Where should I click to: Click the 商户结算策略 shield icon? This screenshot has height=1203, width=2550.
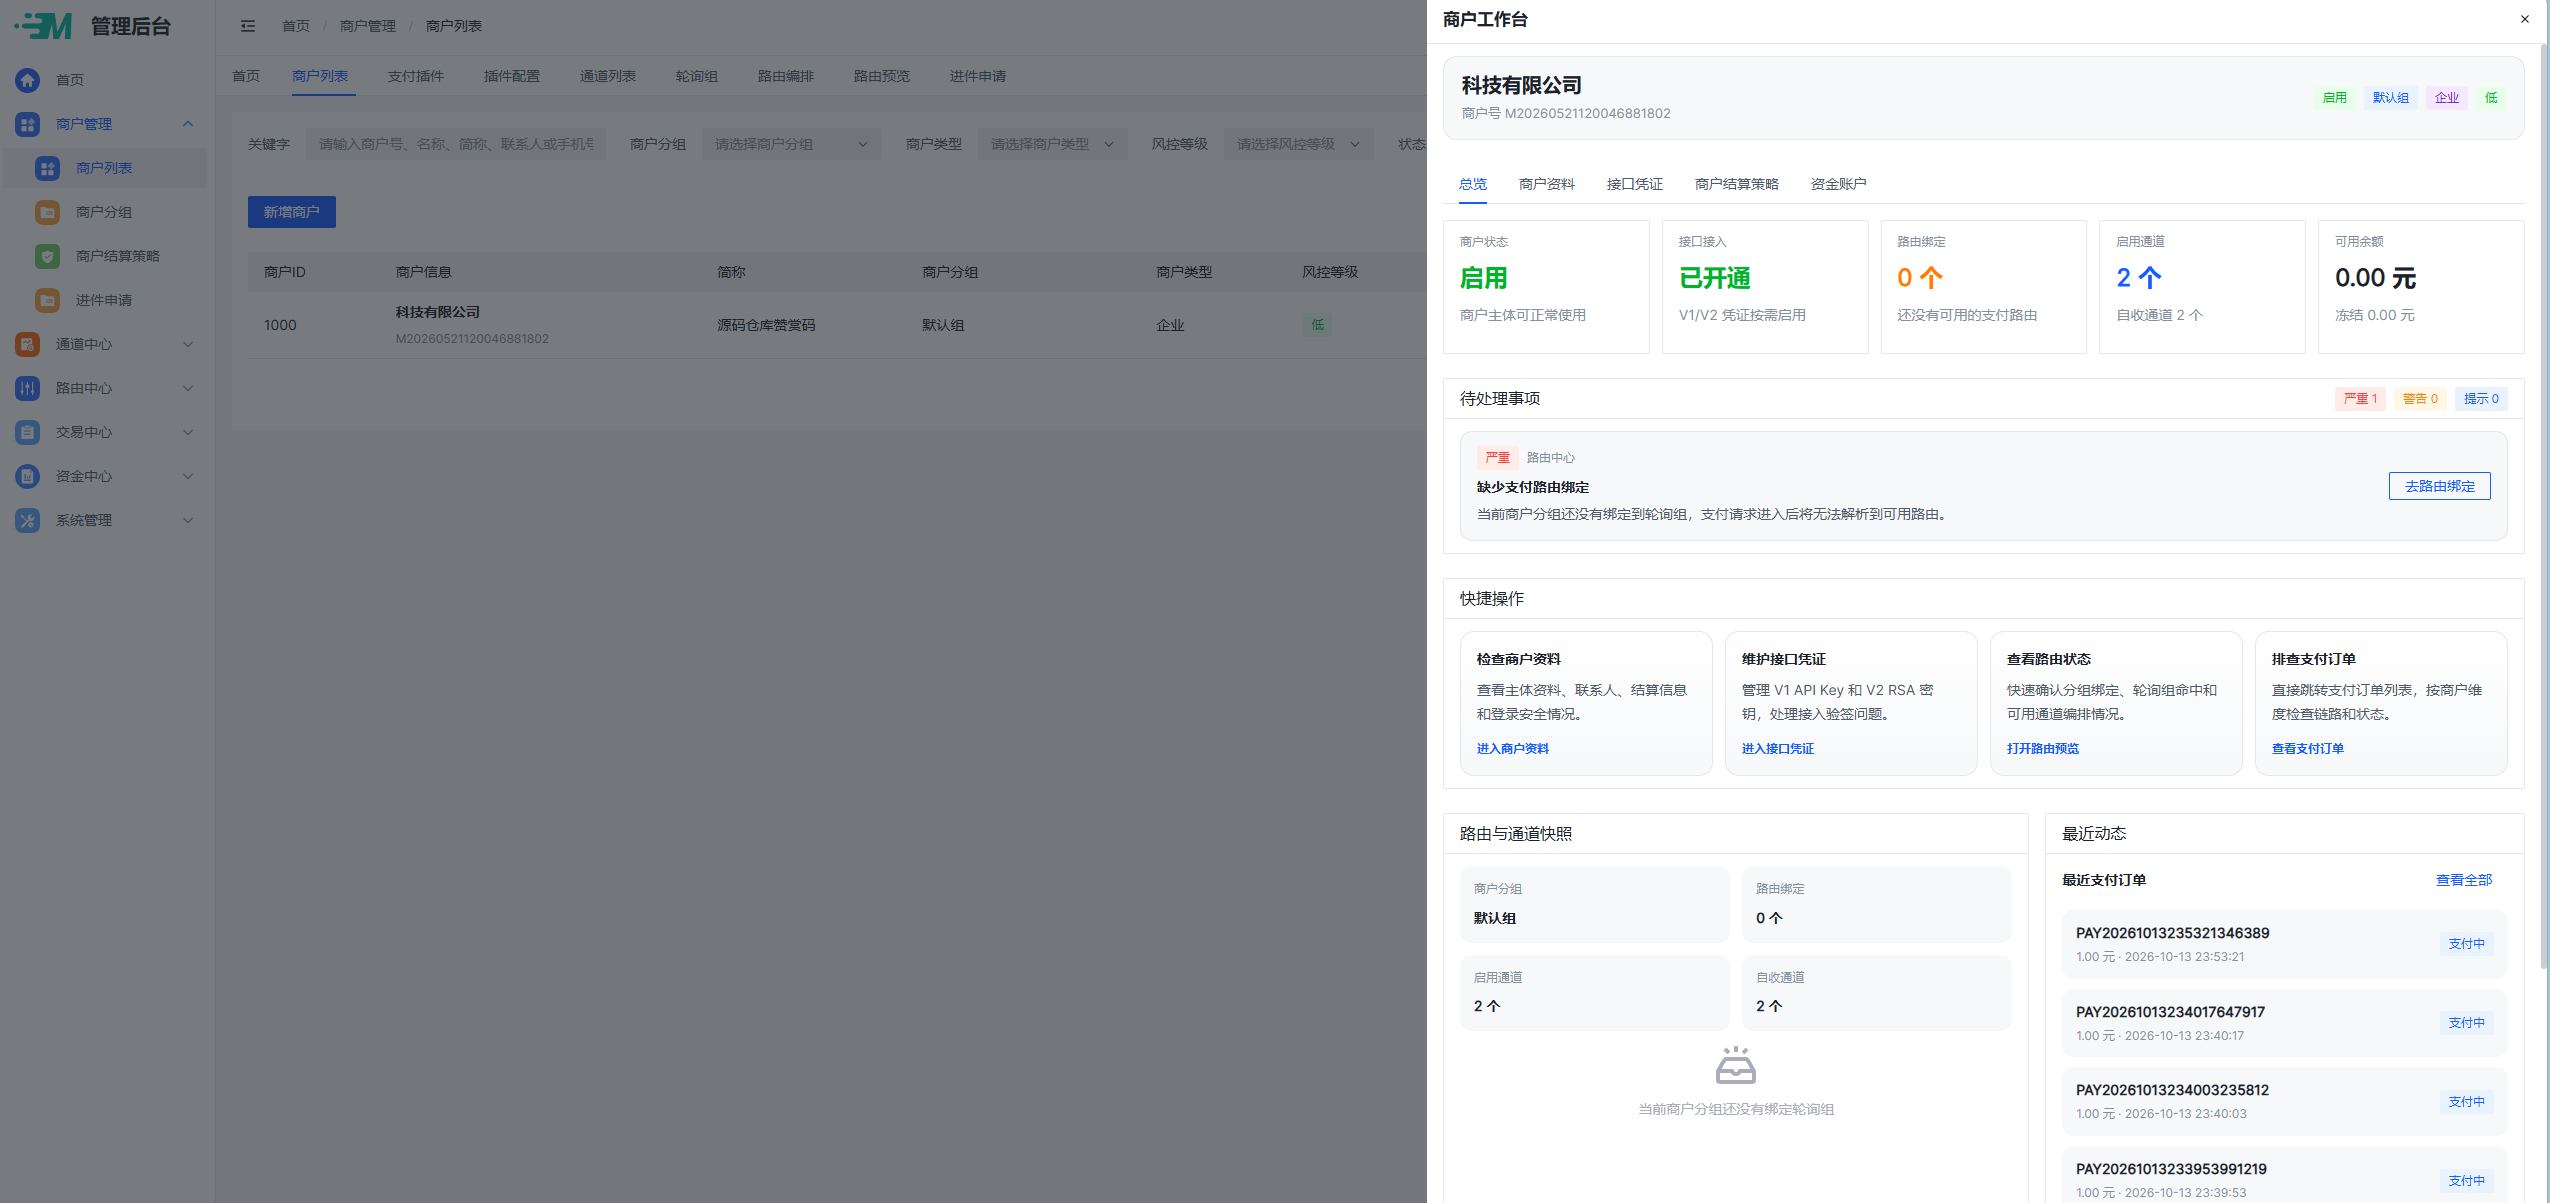(x=48, y=256)
